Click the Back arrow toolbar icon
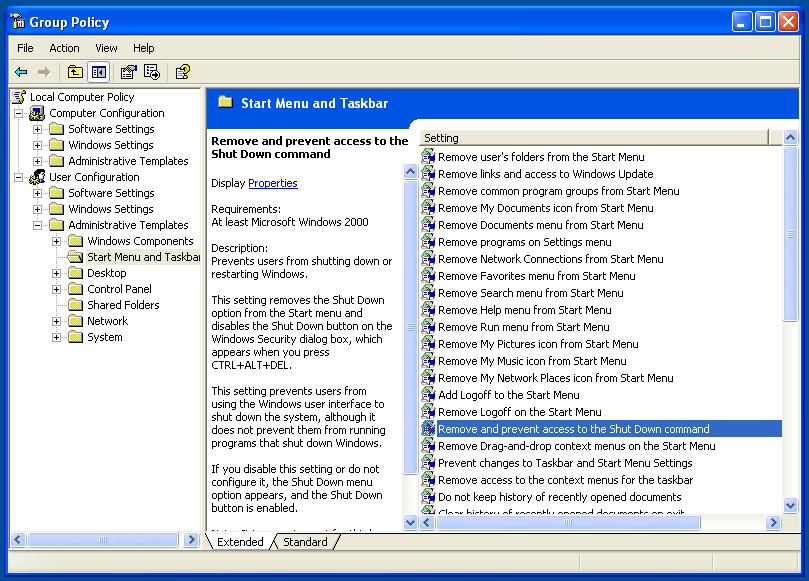 point(21,72)
